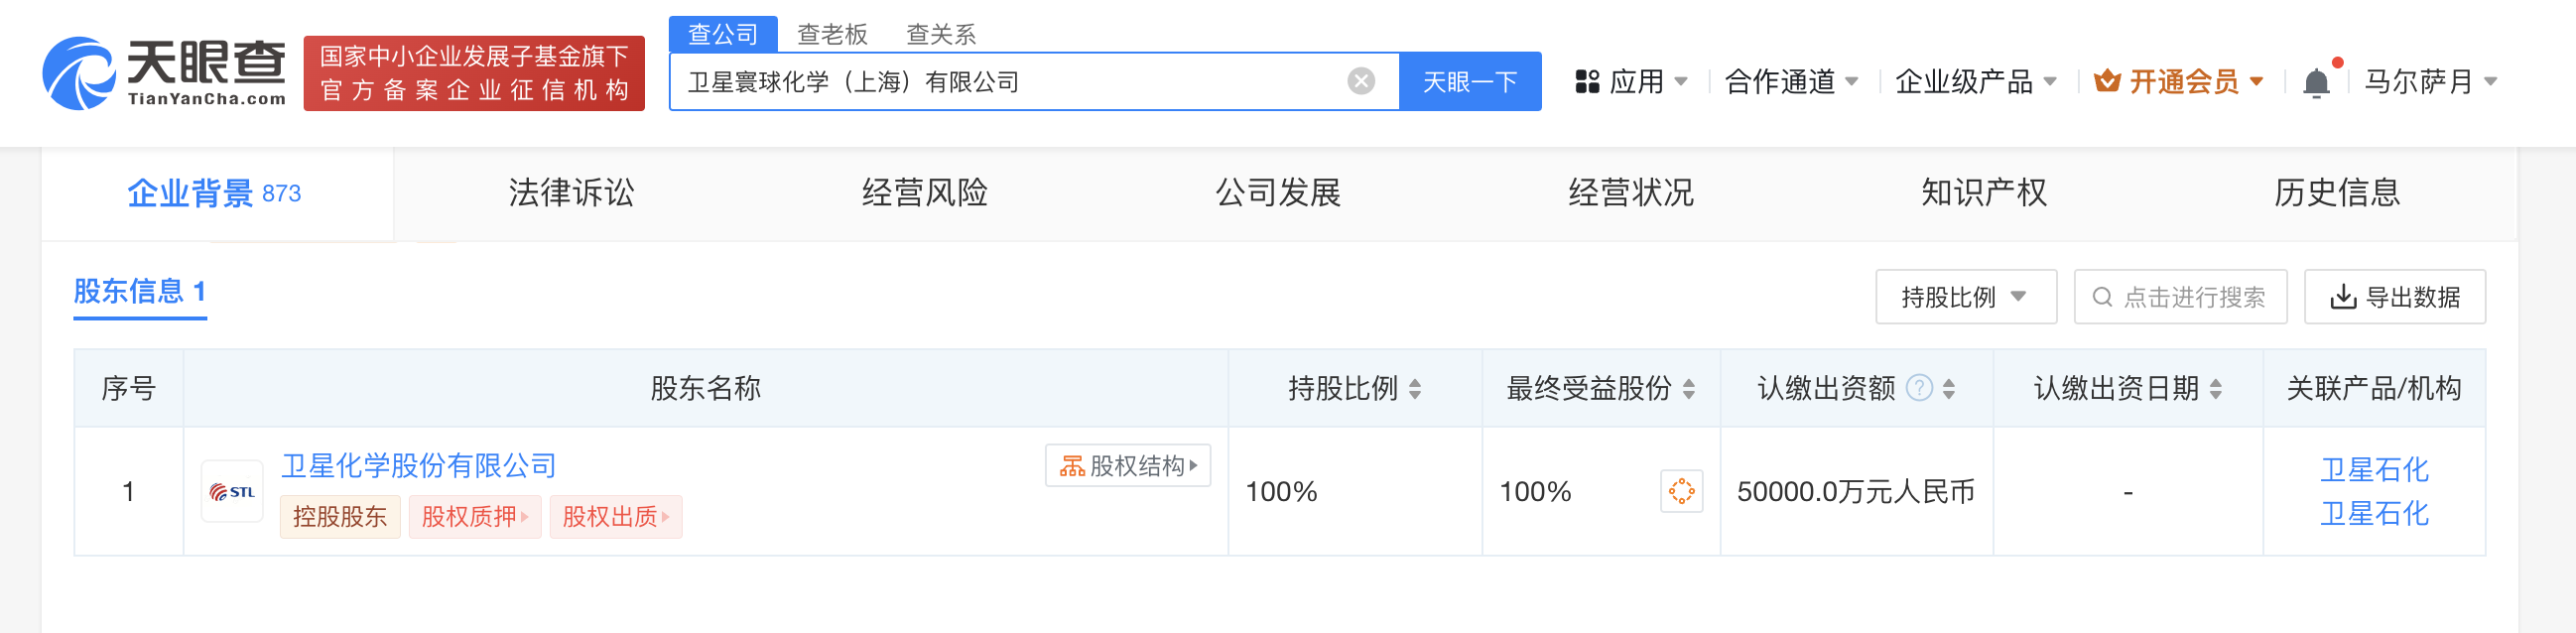Clear the company search field
The image size is (2576, 633).
(1360, 81)
